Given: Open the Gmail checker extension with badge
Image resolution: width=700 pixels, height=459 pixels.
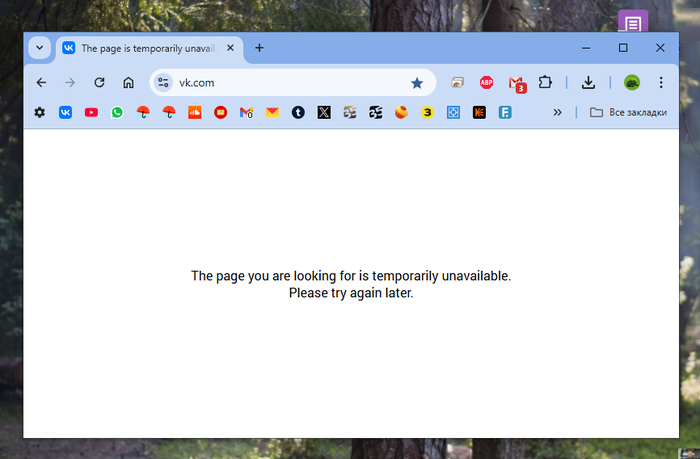Looking at the screenshot, I should [x=516, y=83].
